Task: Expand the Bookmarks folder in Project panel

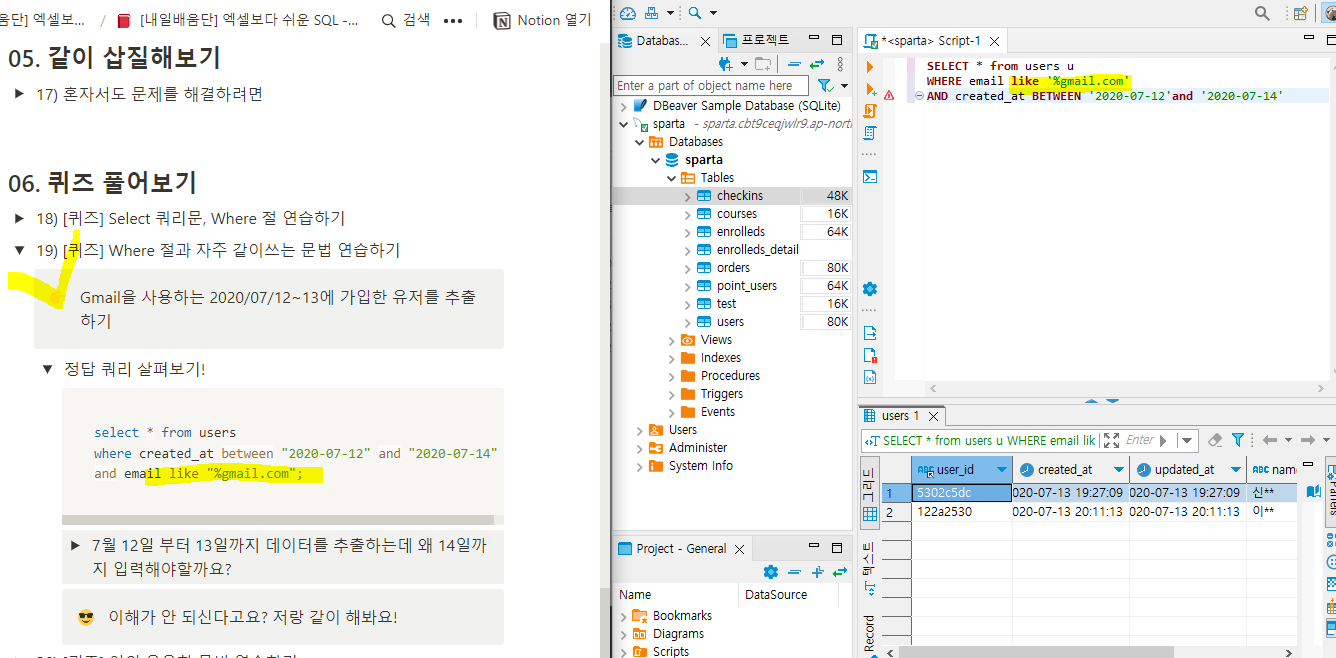Action: coord(624,616)
